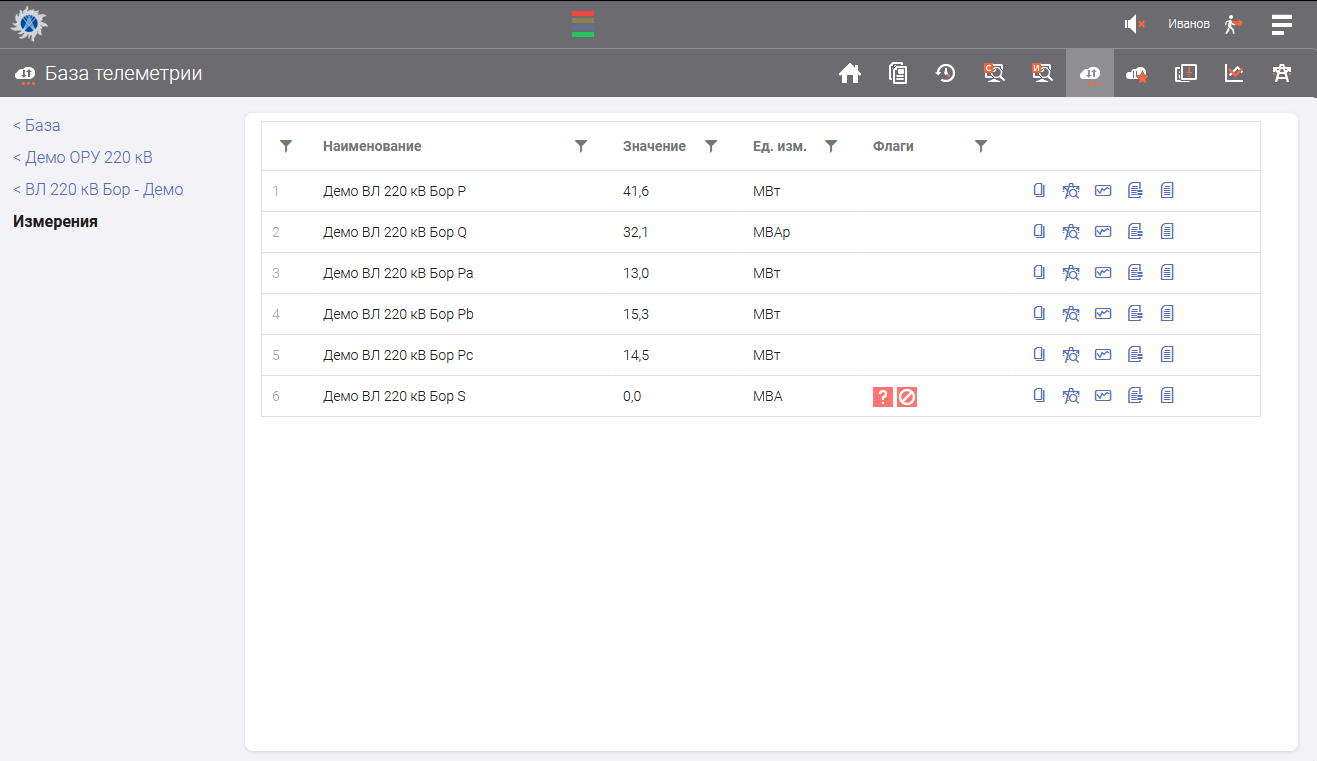Open the history clock icon in toolbar
1317x761 pixels.
coord(945,73)
